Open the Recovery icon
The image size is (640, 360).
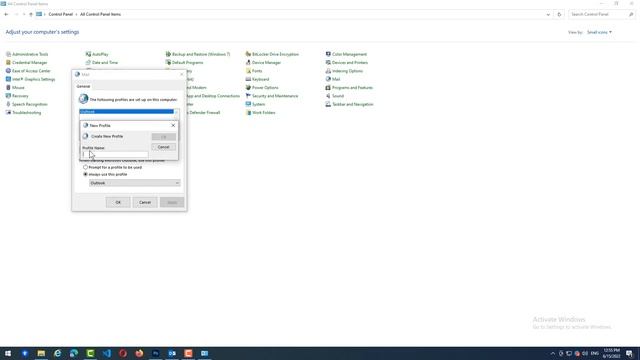coord(8,96)
